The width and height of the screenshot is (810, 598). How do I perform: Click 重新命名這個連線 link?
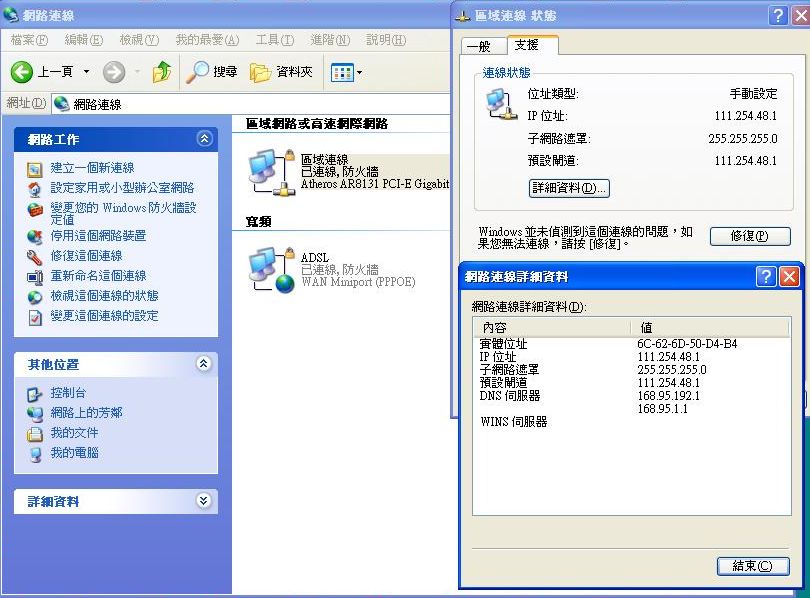98,276
